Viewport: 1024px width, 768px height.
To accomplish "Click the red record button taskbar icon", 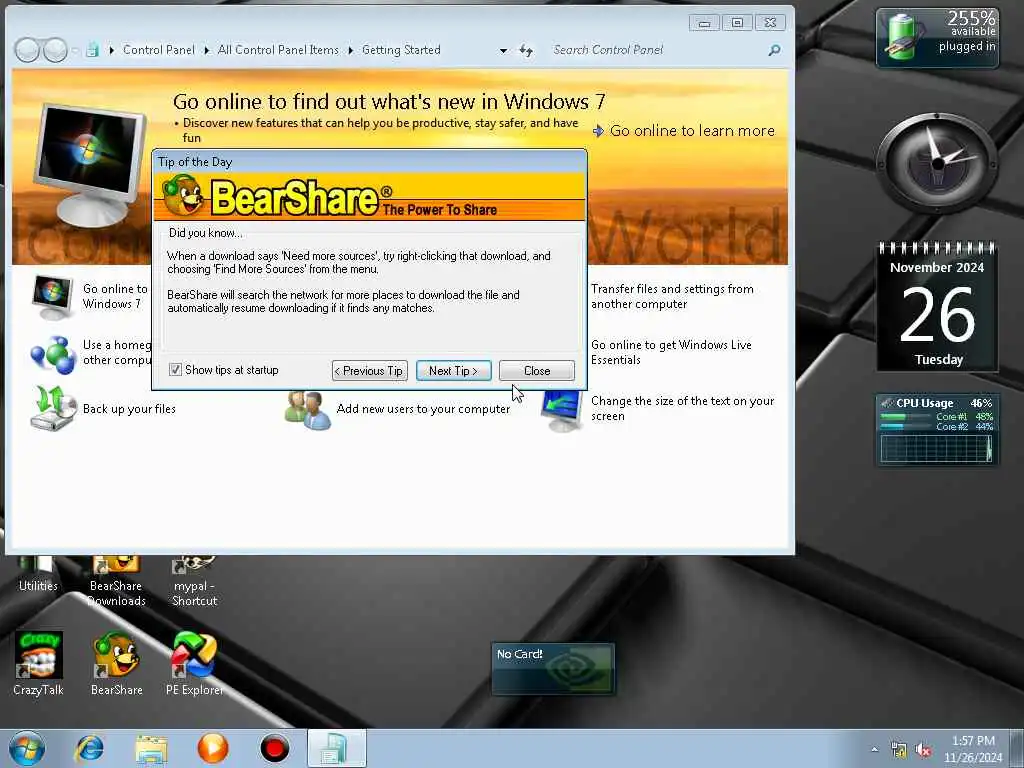I will point(275,748).
